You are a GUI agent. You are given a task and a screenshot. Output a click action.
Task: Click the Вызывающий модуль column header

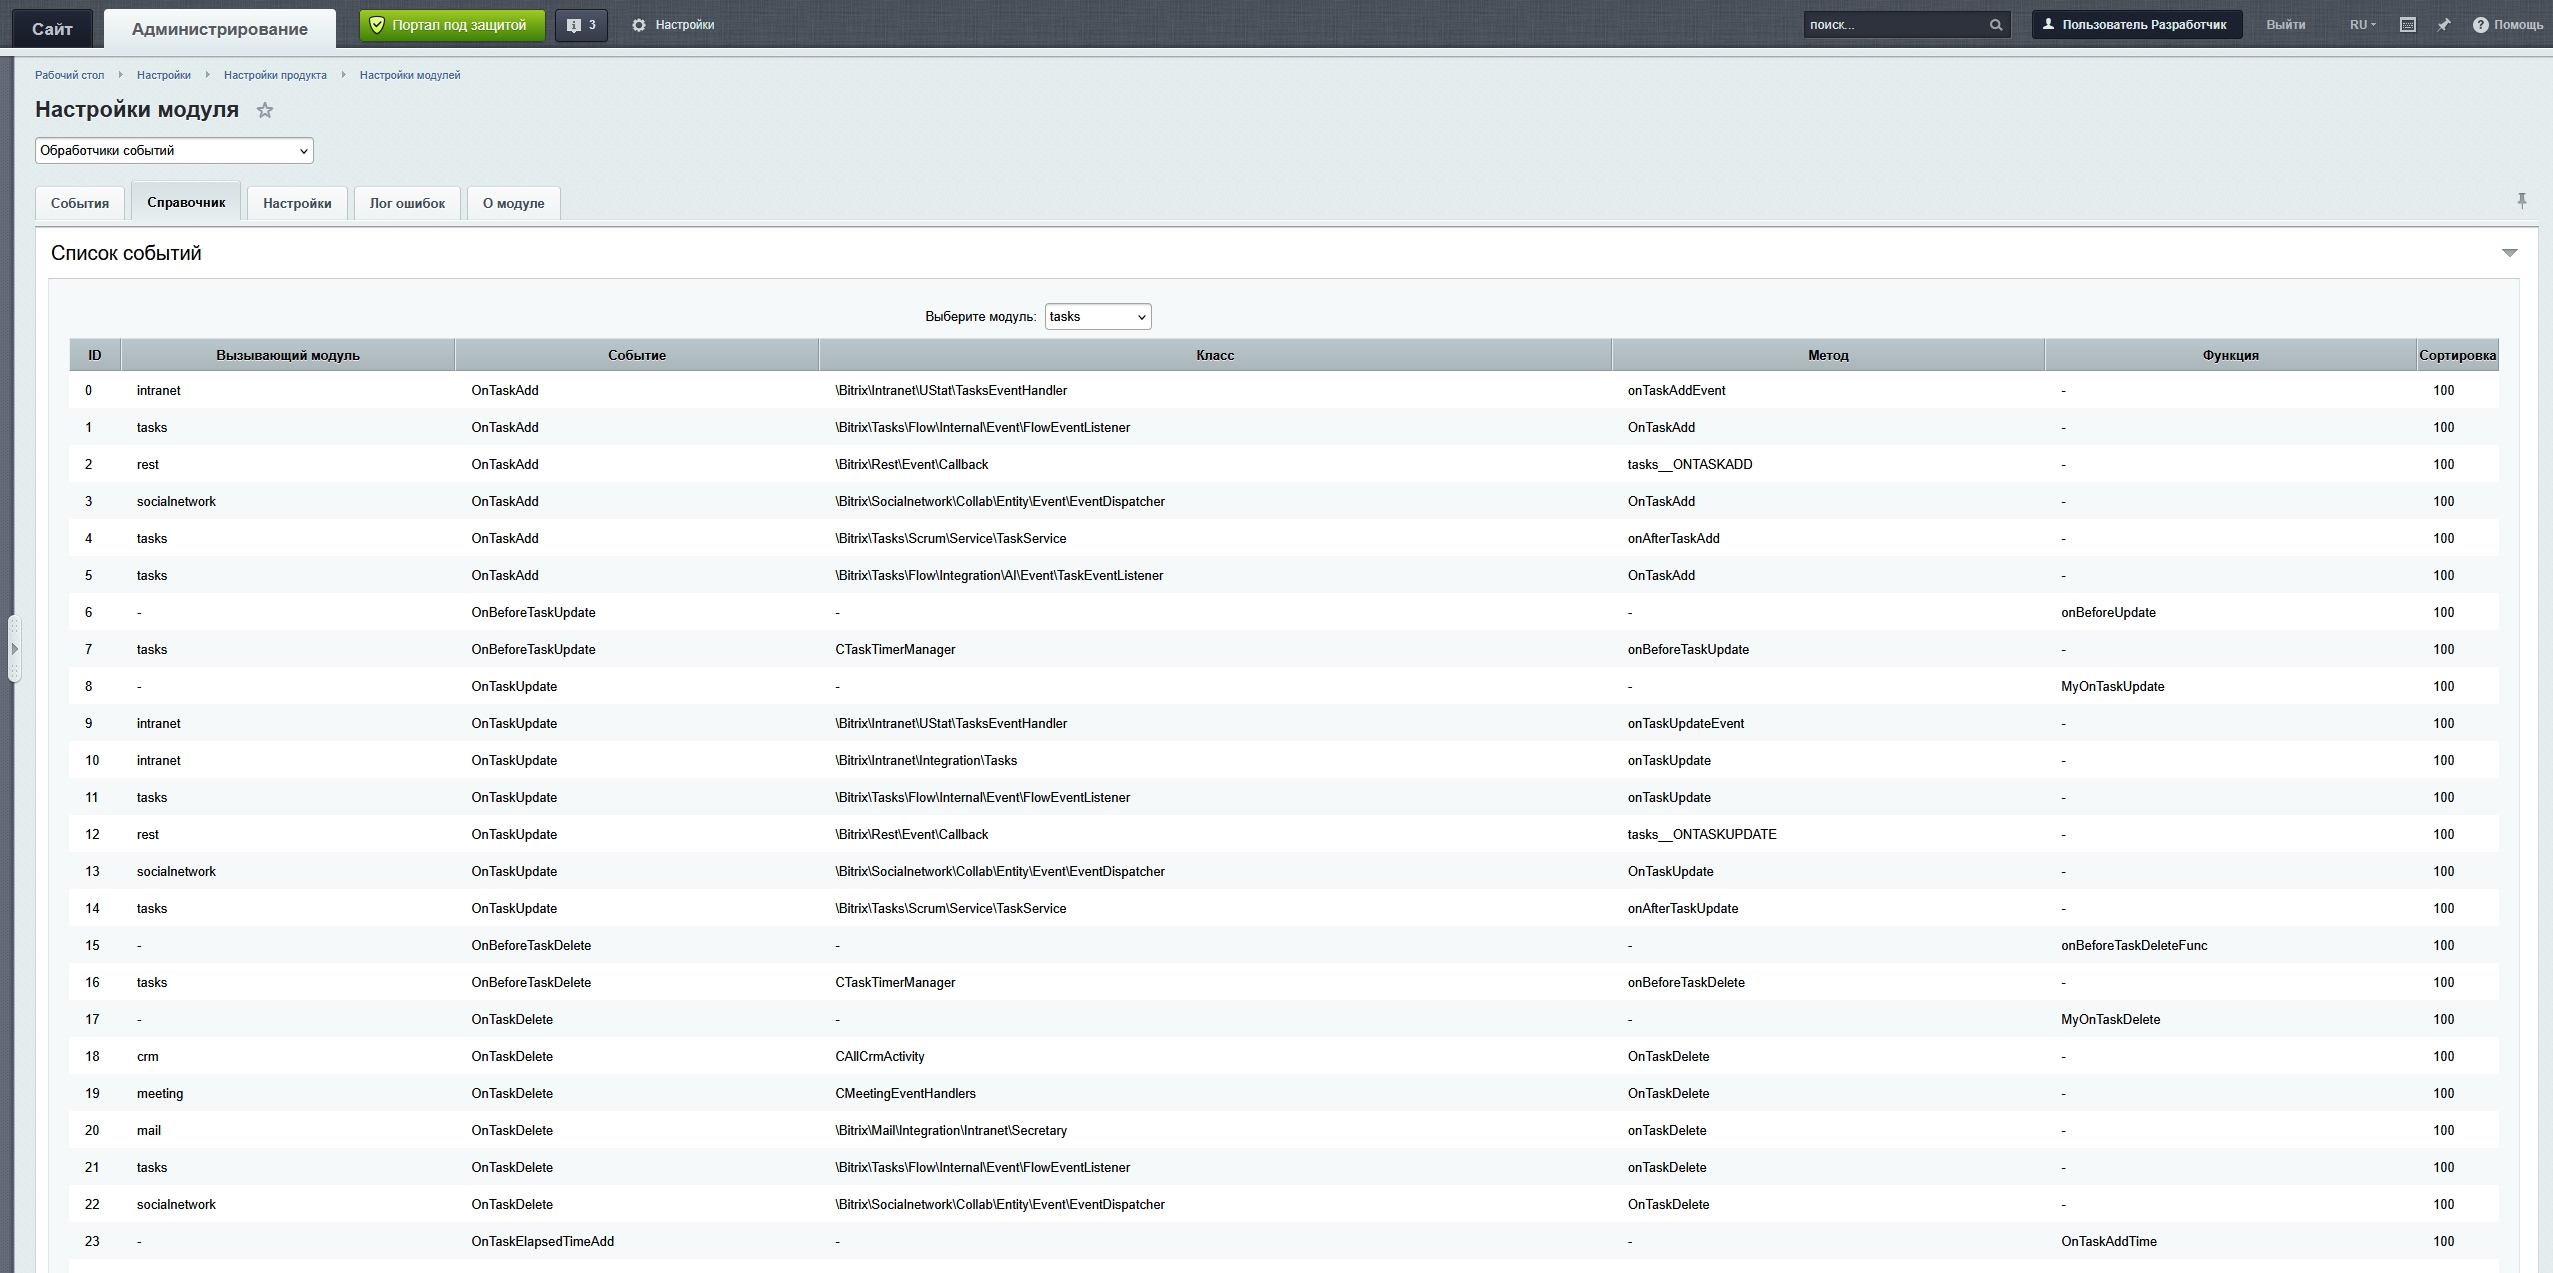coord(288,355)
